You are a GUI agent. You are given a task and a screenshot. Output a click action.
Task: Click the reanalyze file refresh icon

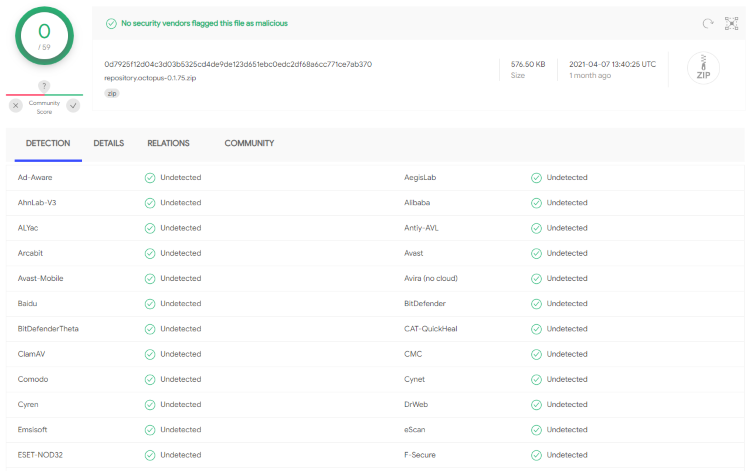708,23
